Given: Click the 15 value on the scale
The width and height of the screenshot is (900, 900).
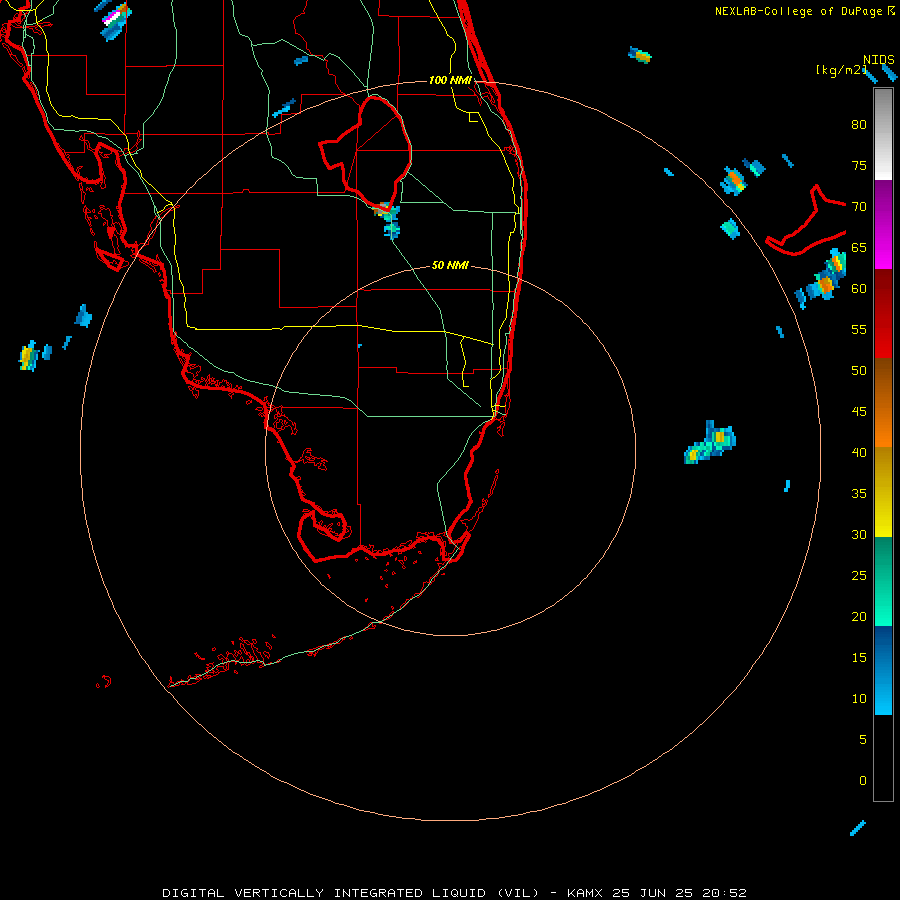Looking at the screenshot, I should coord(859,658).
